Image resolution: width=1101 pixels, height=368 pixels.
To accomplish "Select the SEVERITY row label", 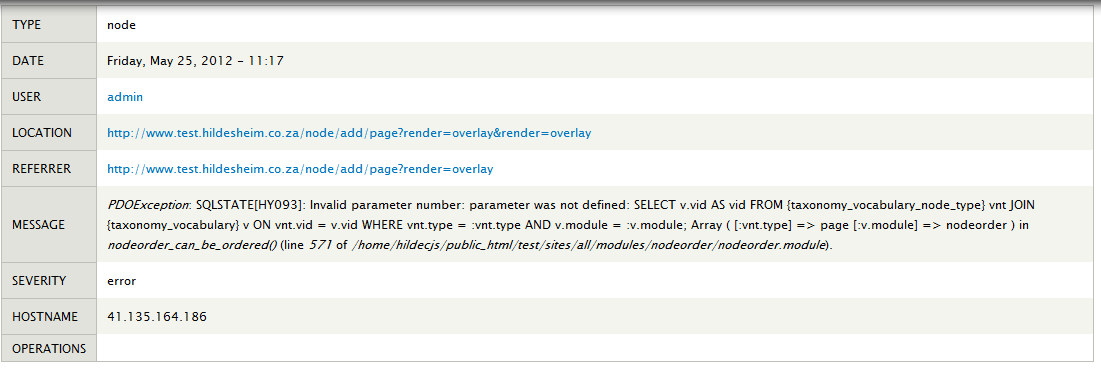I will click(39, 281).
